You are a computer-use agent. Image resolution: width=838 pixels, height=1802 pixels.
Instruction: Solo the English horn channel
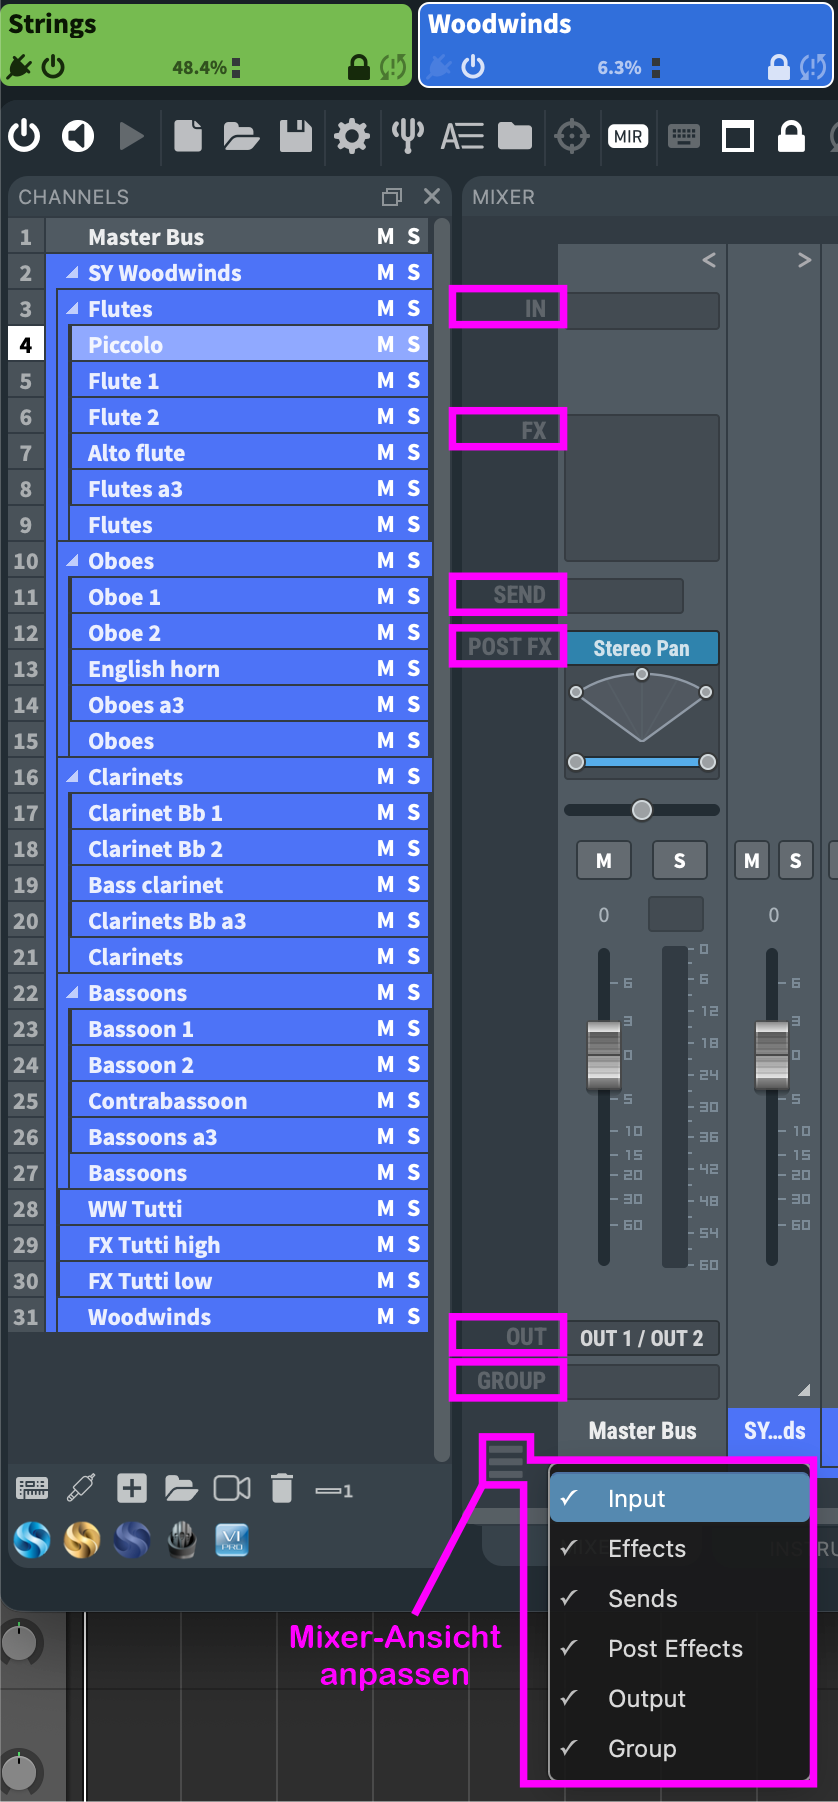pyautogui.click(x=413, y=669)
